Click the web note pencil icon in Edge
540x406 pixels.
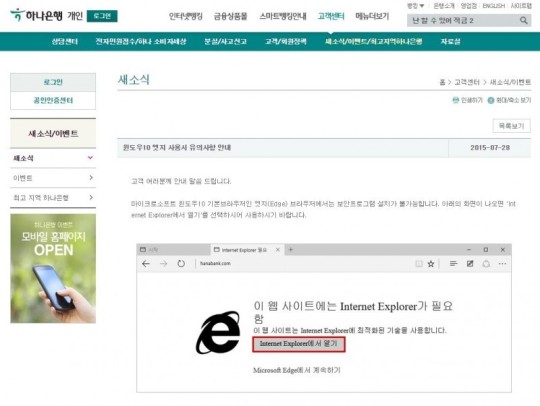pos(470,264)
